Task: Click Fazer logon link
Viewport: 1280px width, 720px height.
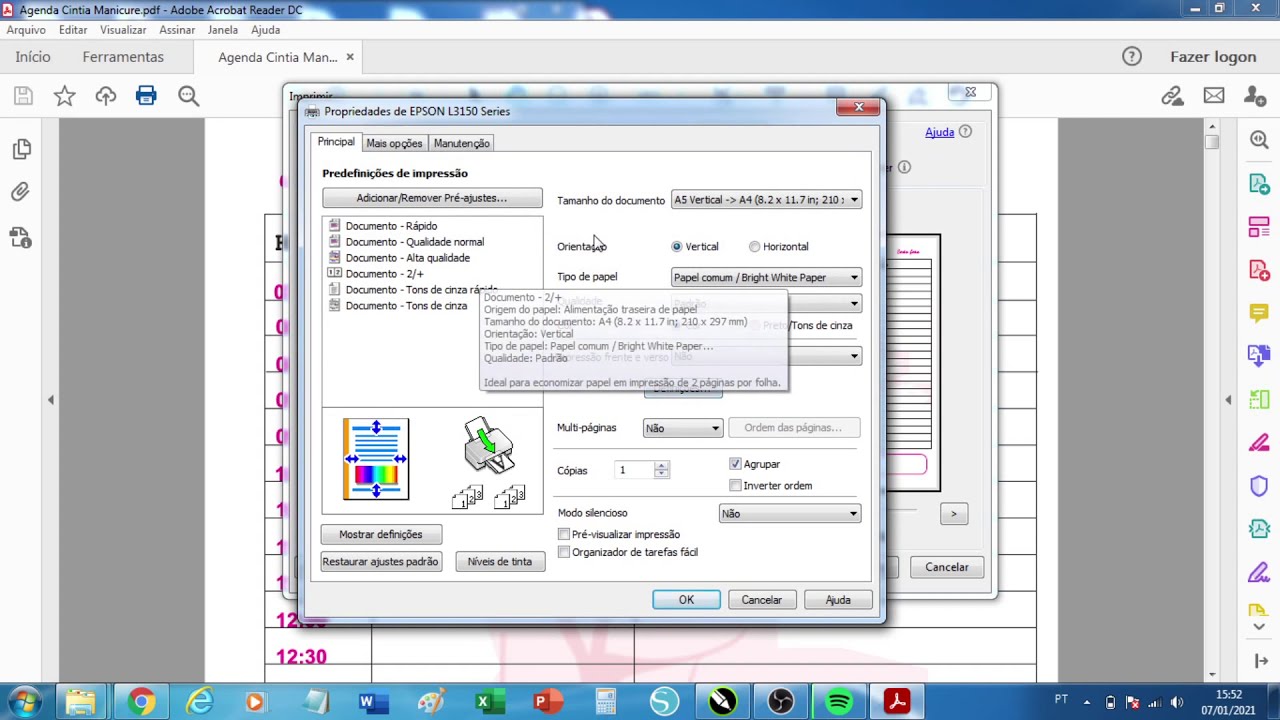Action: pos(1213,57)
